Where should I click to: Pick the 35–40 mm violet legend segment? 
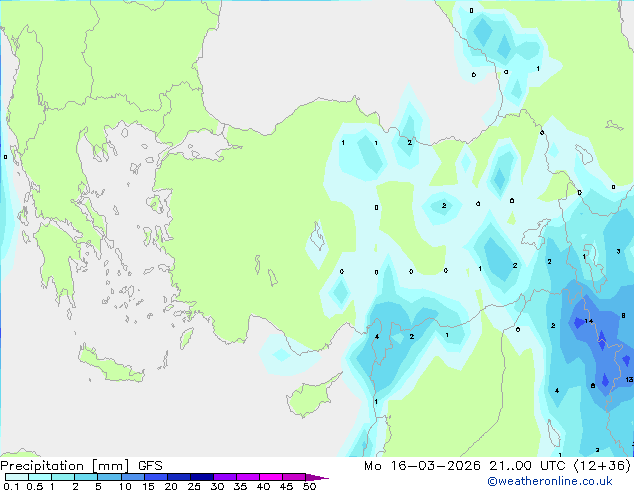pyautogui.click(x=248, y=477)
